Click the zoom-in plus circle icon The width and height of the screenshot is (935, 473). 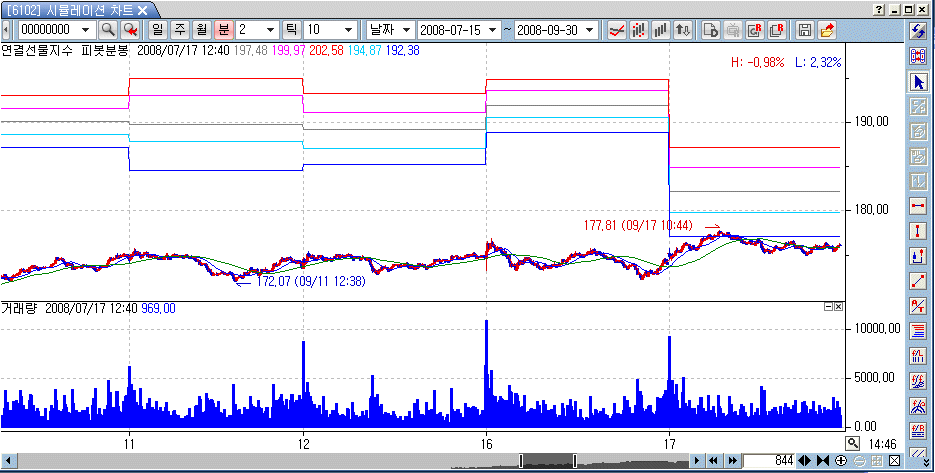tap(841, 460)
